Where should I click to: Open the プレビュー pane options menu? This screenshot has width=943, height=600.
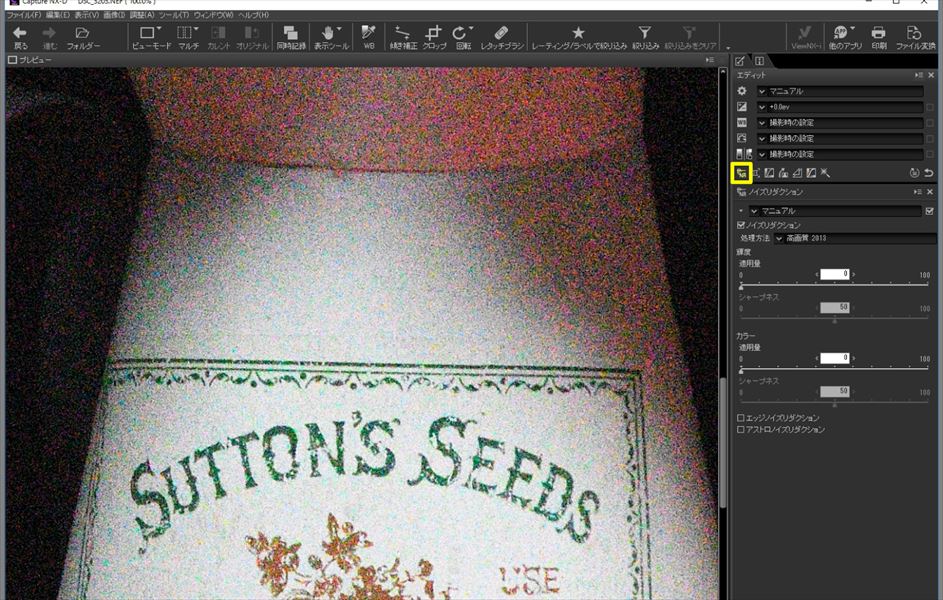710,60
